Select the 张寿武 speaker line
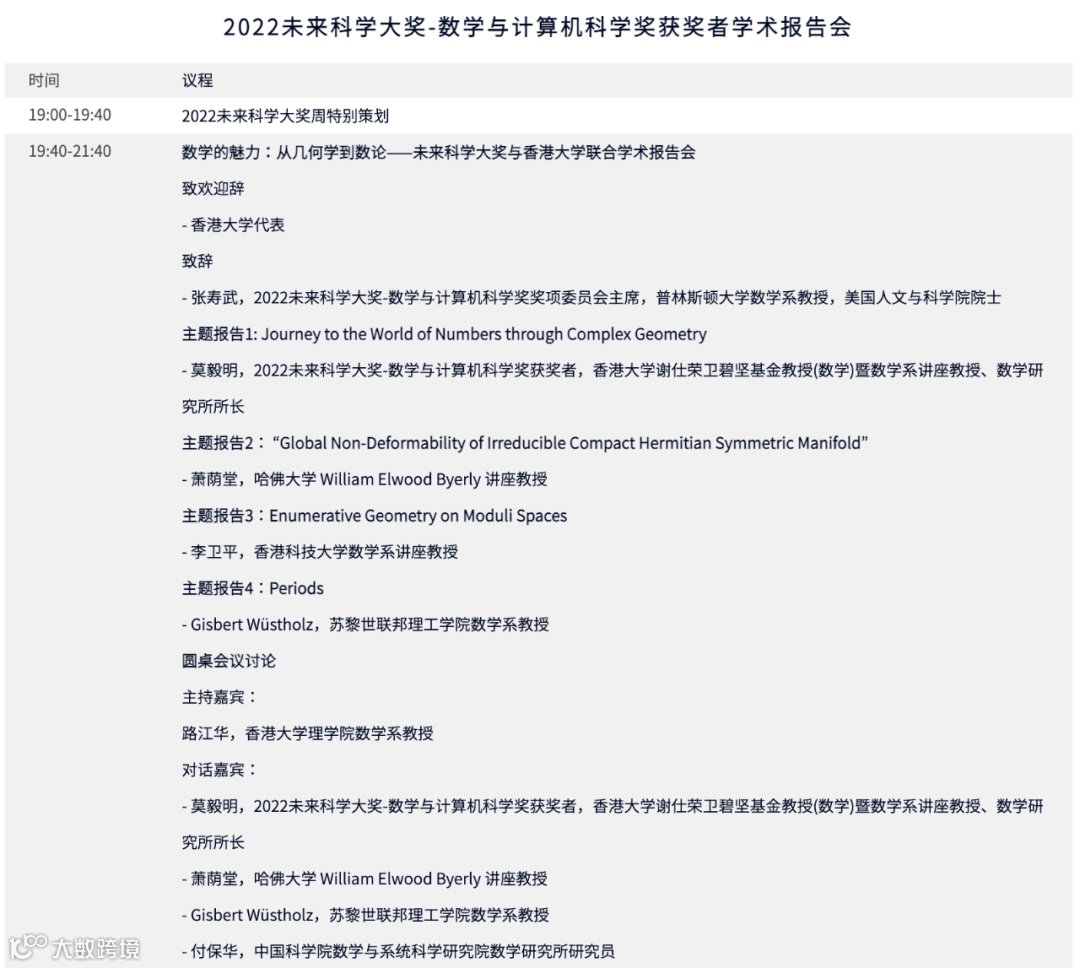The height and width of the screenshot is (968, 1080). [x=591, y=298]
